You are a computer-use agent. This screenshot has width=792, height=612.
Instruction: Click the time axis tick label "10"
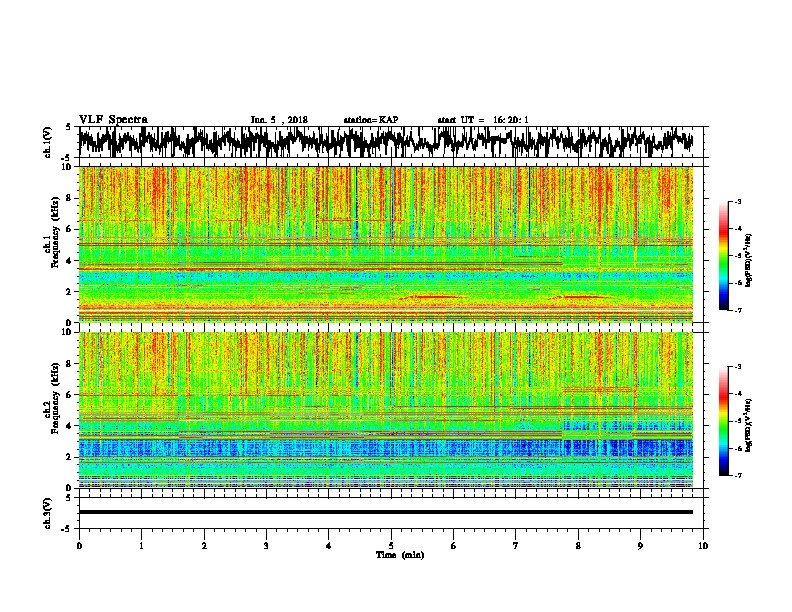point(703,546)
